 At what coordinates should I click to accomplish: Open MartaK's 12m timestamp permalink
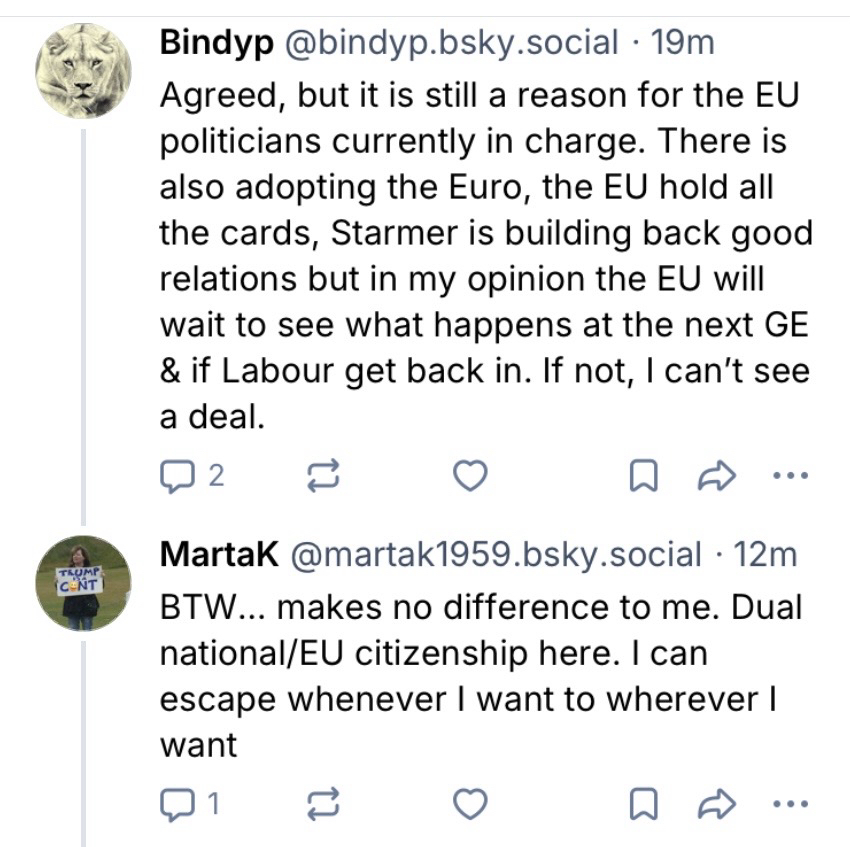(x=765, y=555)
